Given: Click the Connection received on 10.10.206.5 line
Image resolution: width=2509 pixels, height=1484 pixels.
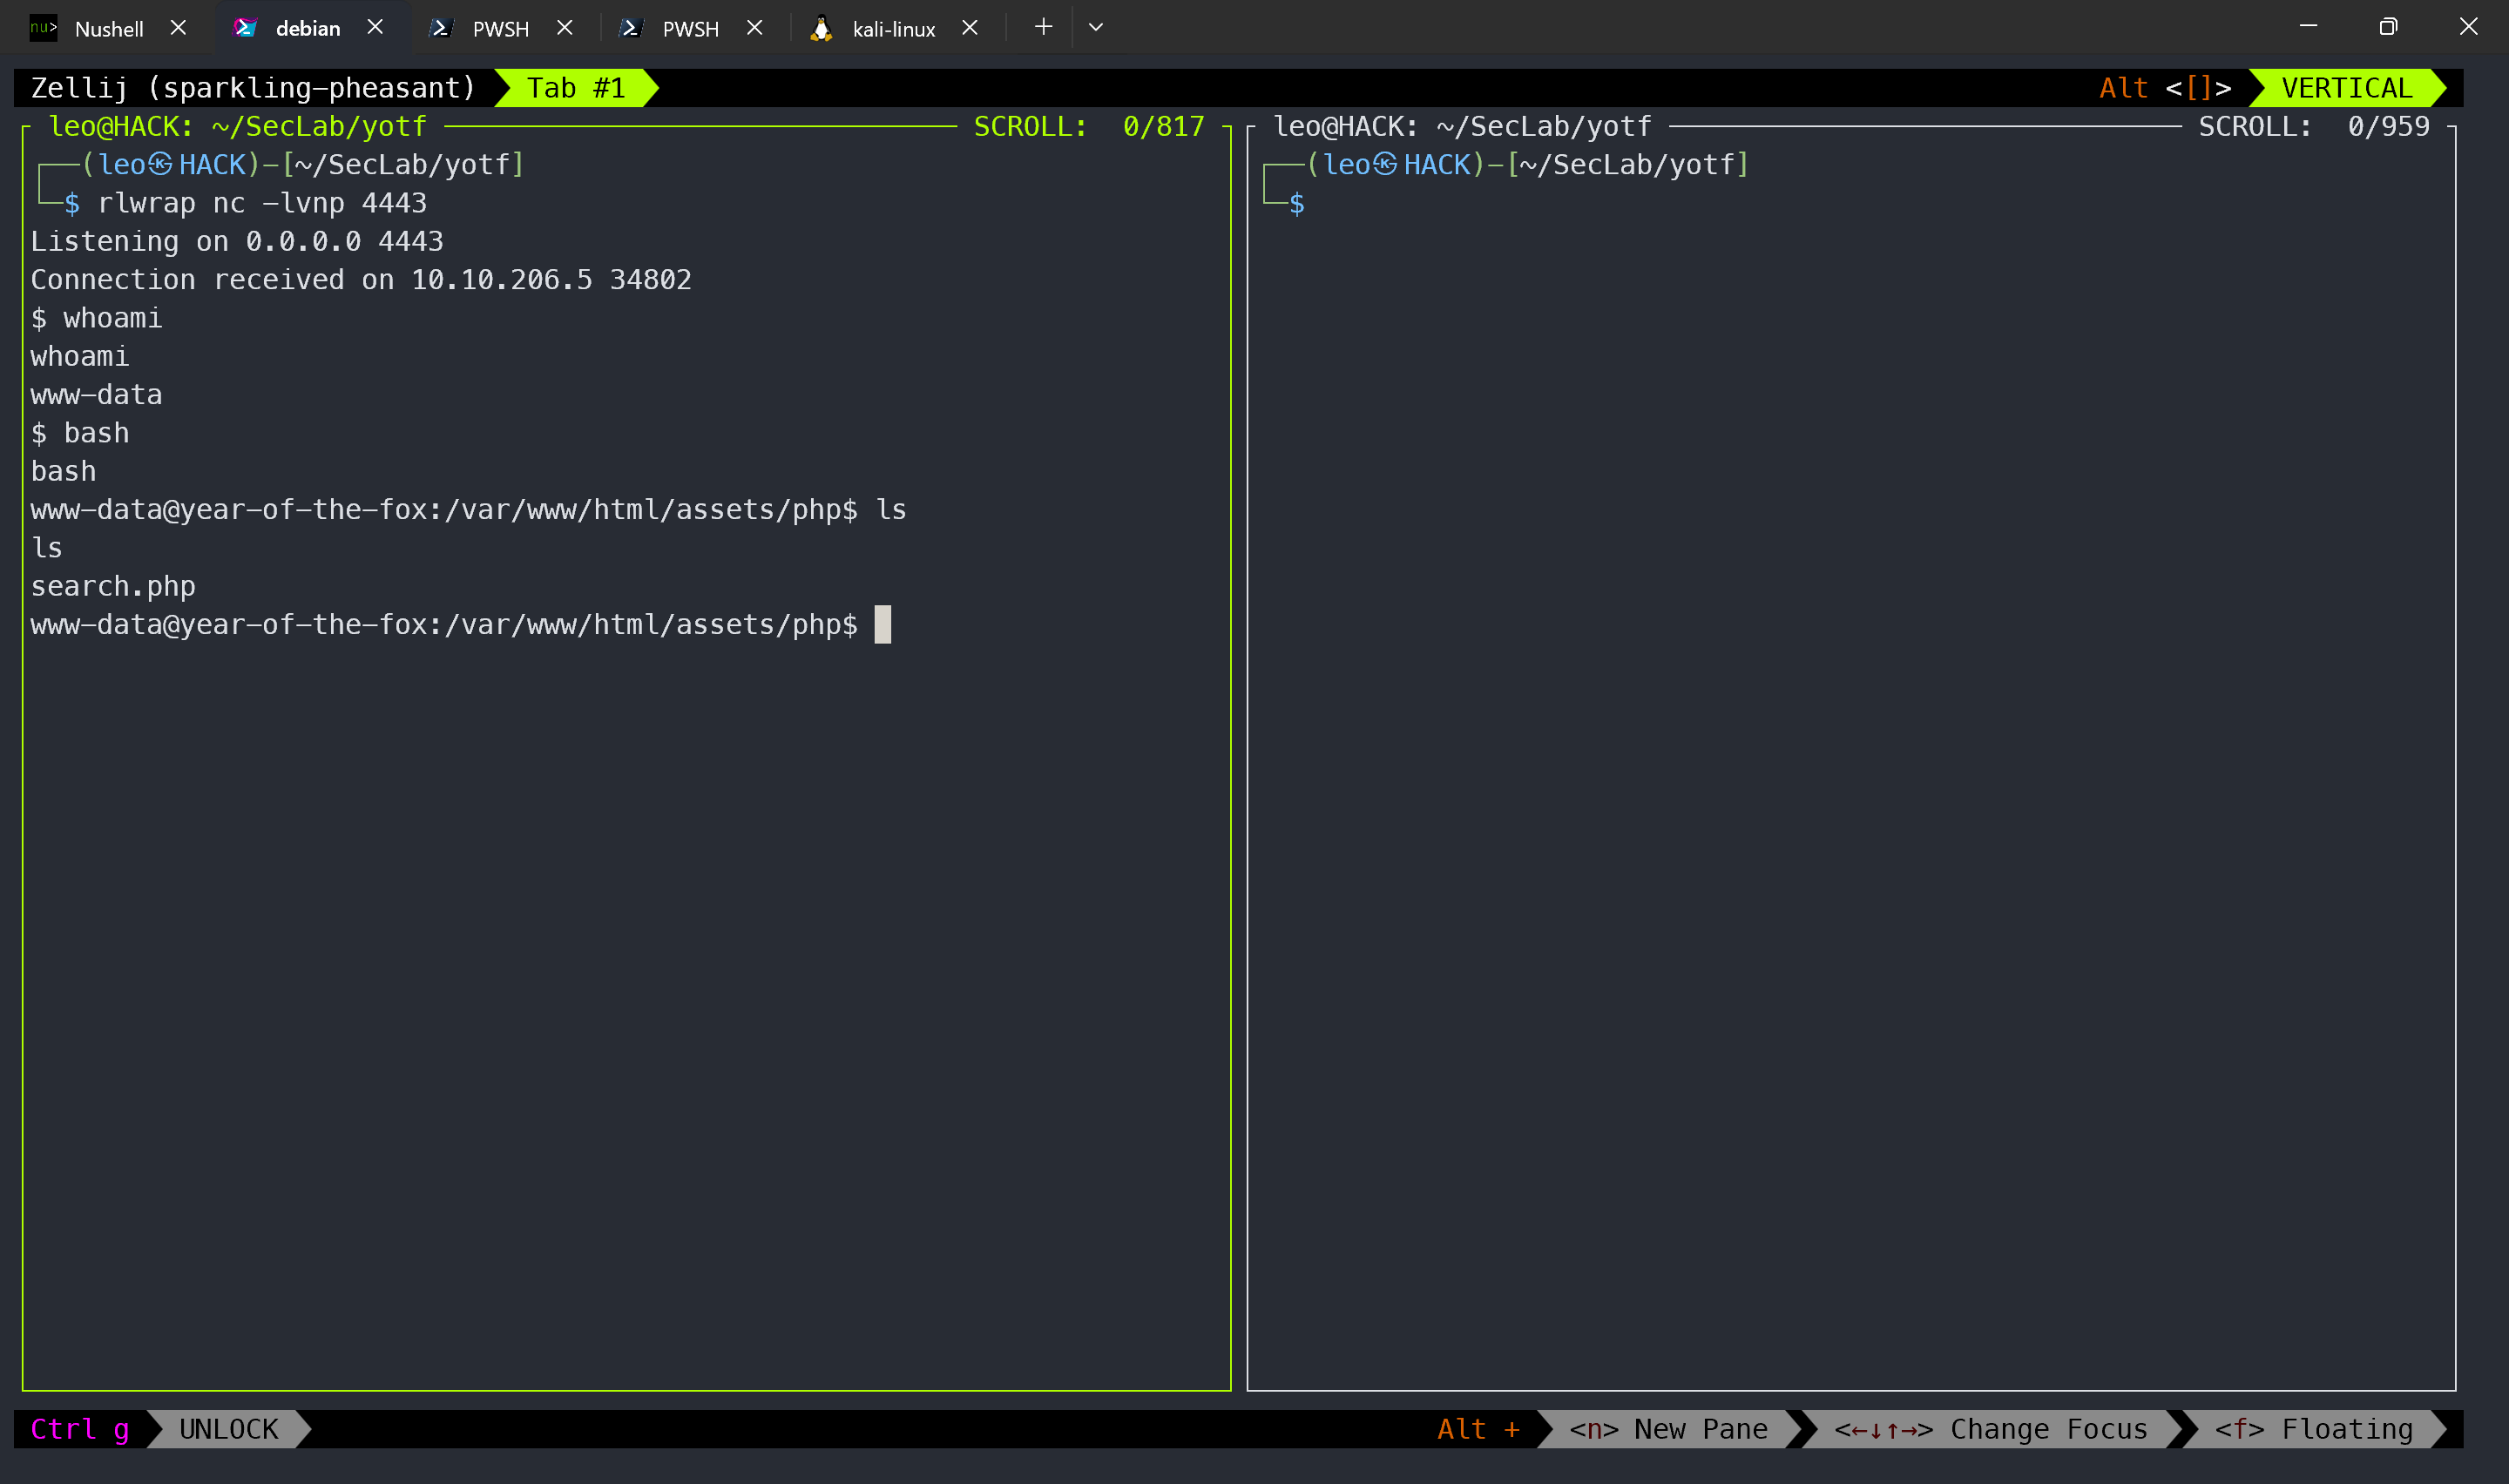Looking at the screenshot, I should [x=361, y=279].
